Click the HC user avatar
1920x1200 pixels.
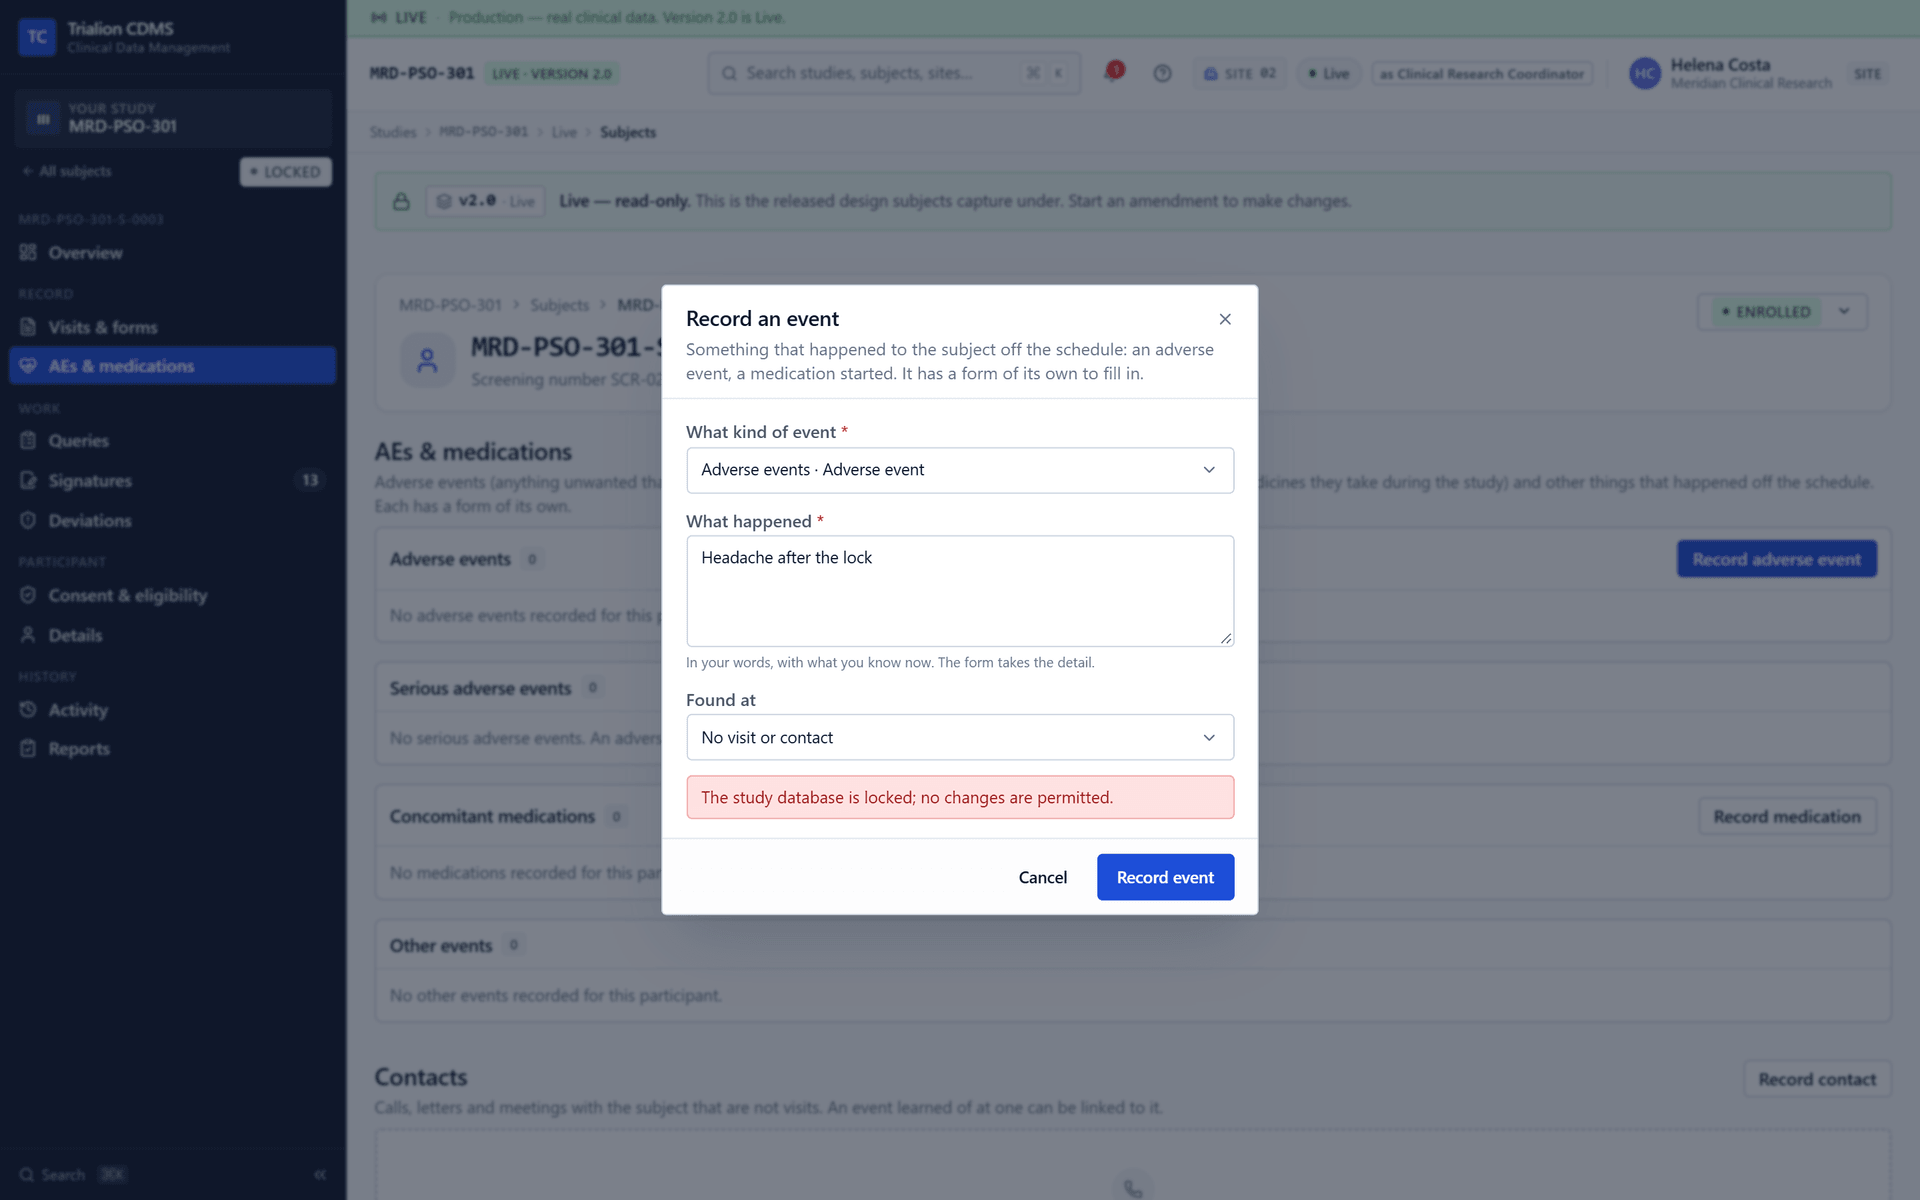click(1645, 73)
